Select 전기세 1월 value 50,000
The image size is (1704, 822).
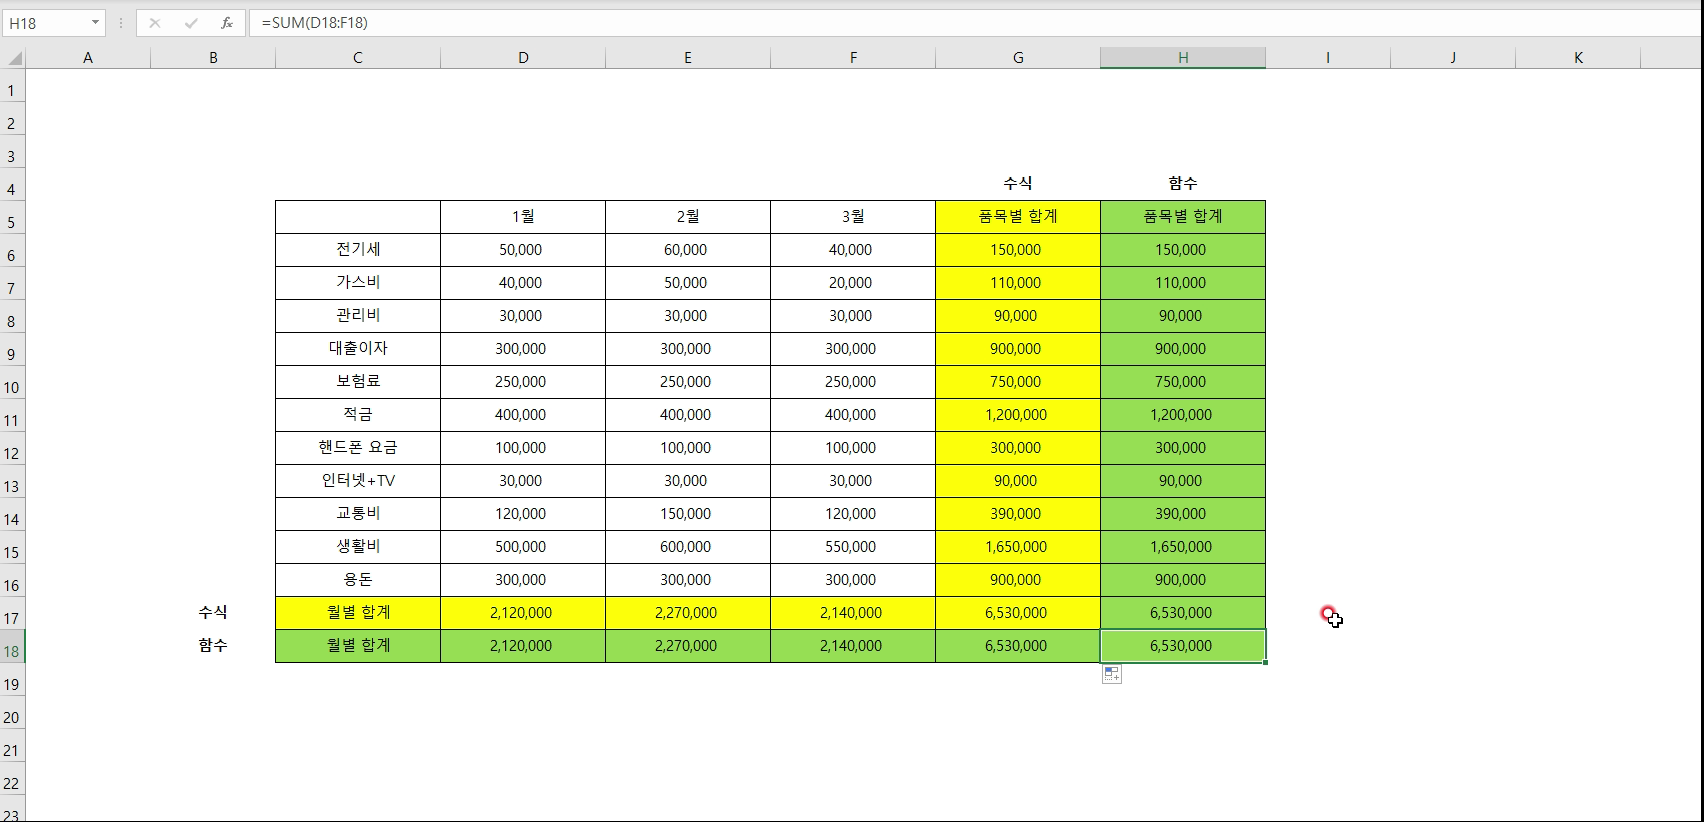click(x=523, y=250)
